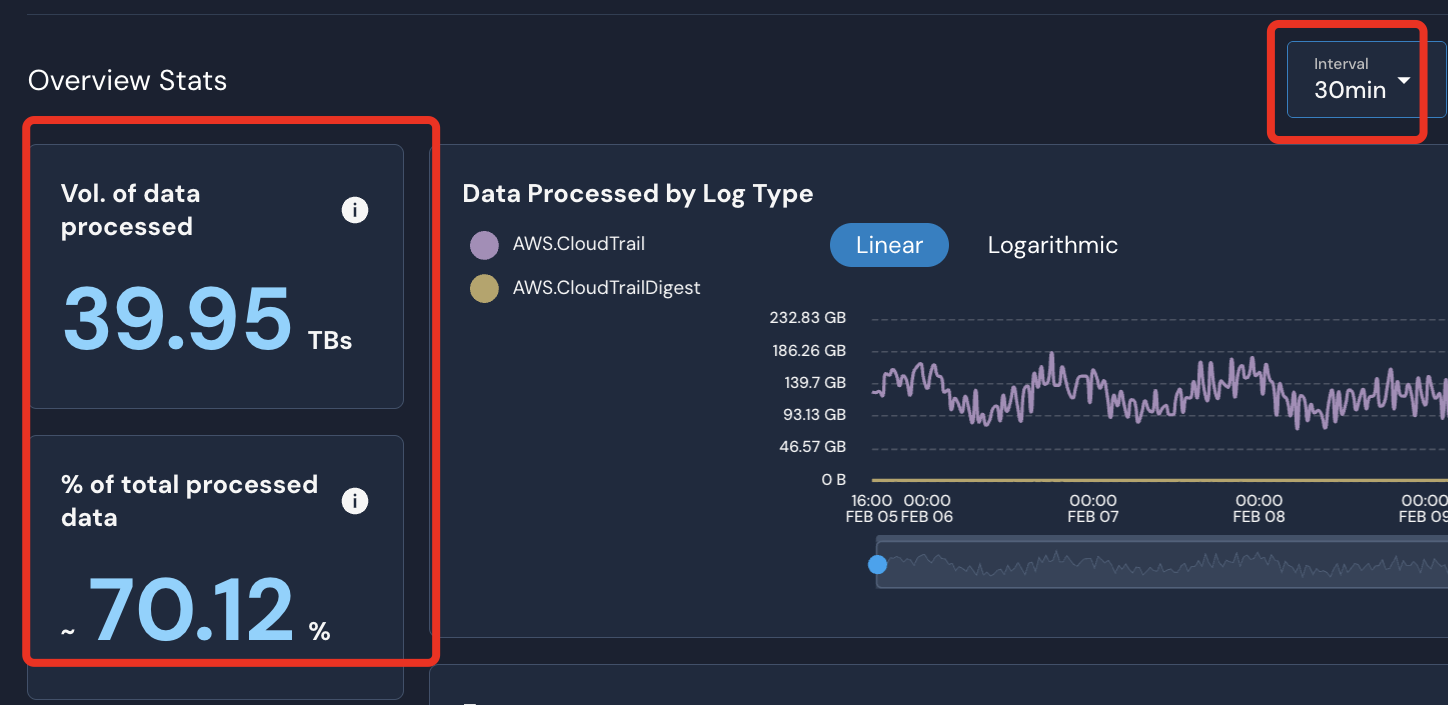Click the 30min interval value
Viewport: 1448px width, 705px height.
[1349, 90]
